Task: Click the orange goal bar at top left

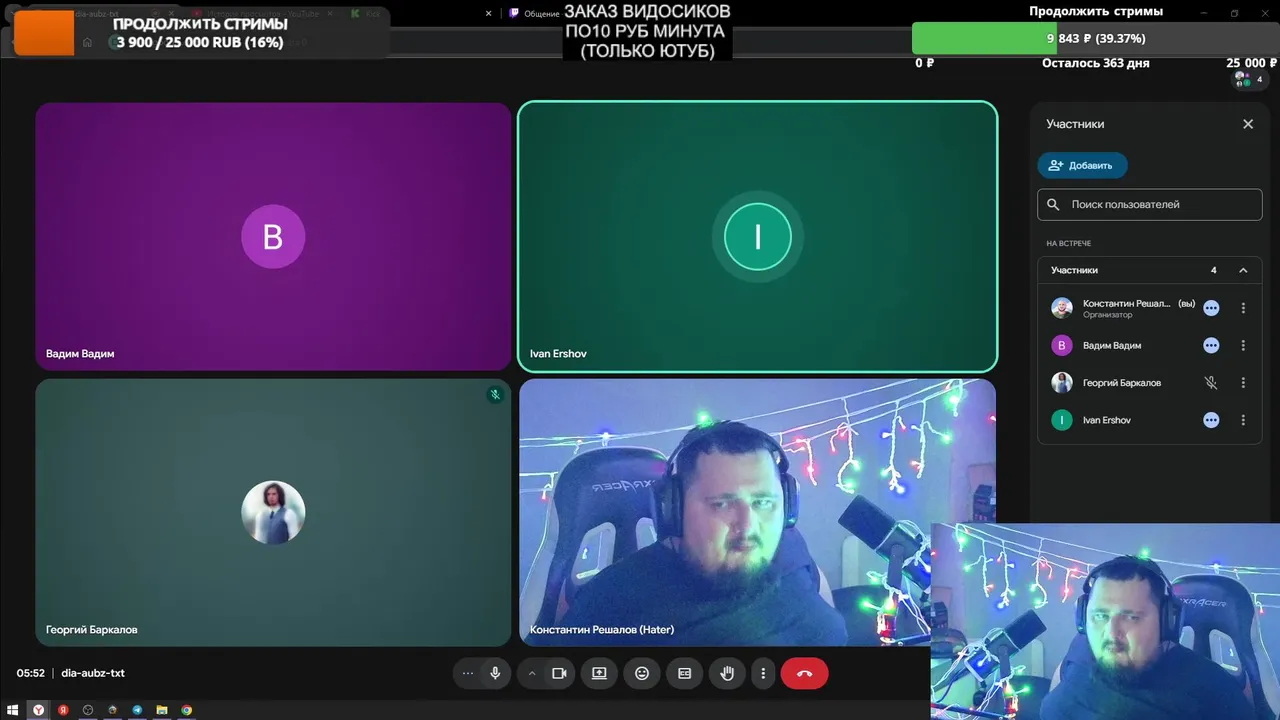Action: (x=44, y=33)
